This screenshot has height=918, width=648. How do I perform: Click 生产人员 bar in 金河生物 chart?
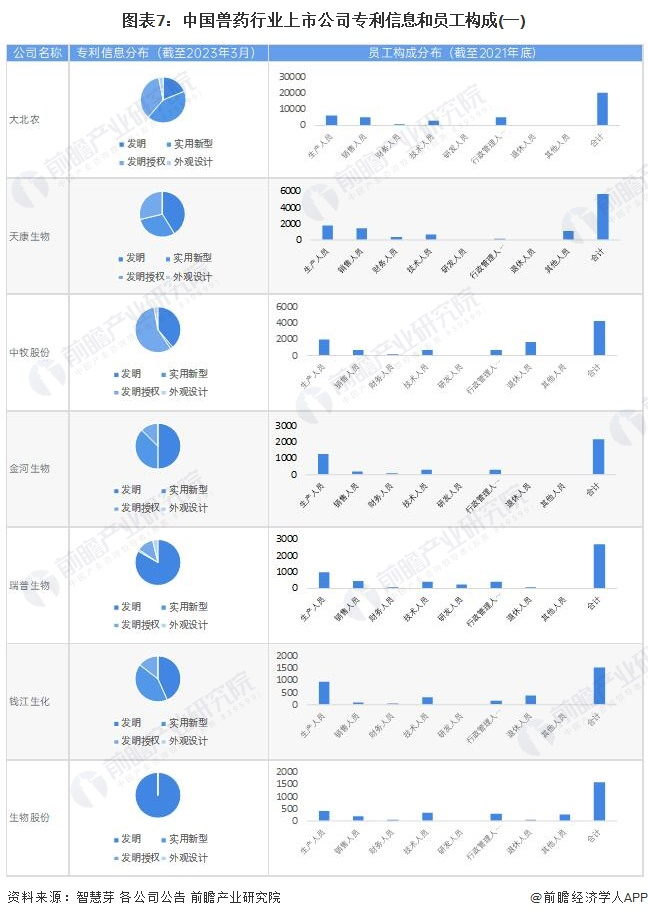pos(323,464)
